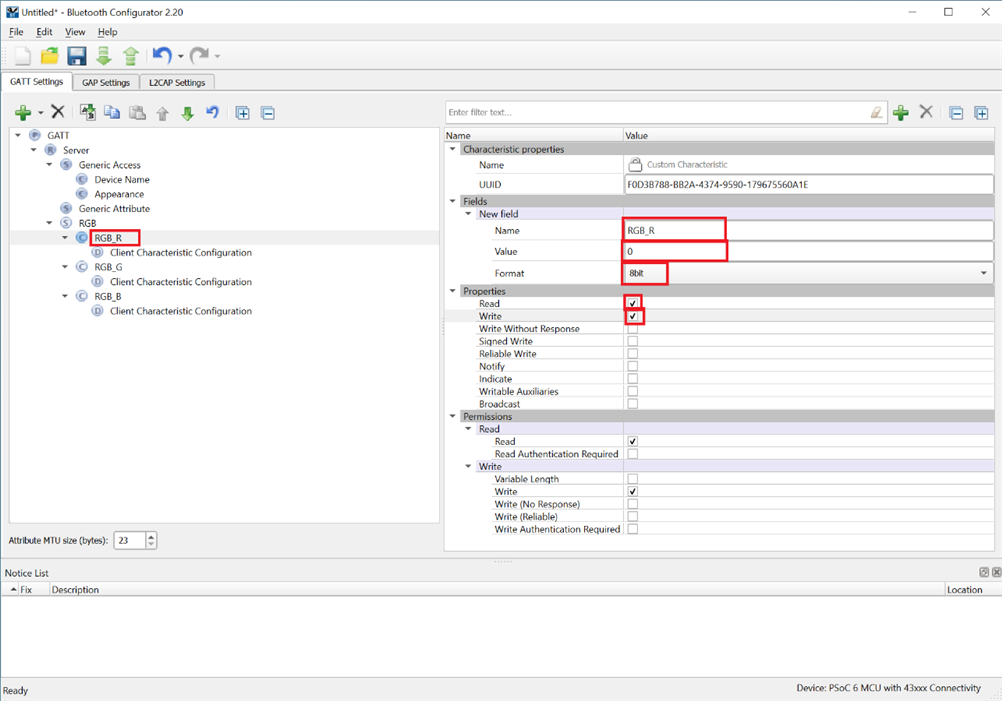Expand all tree nodes in GATT panel
Screen dimensions: 1002x701
pyautogui.click(x=242, y=113)
